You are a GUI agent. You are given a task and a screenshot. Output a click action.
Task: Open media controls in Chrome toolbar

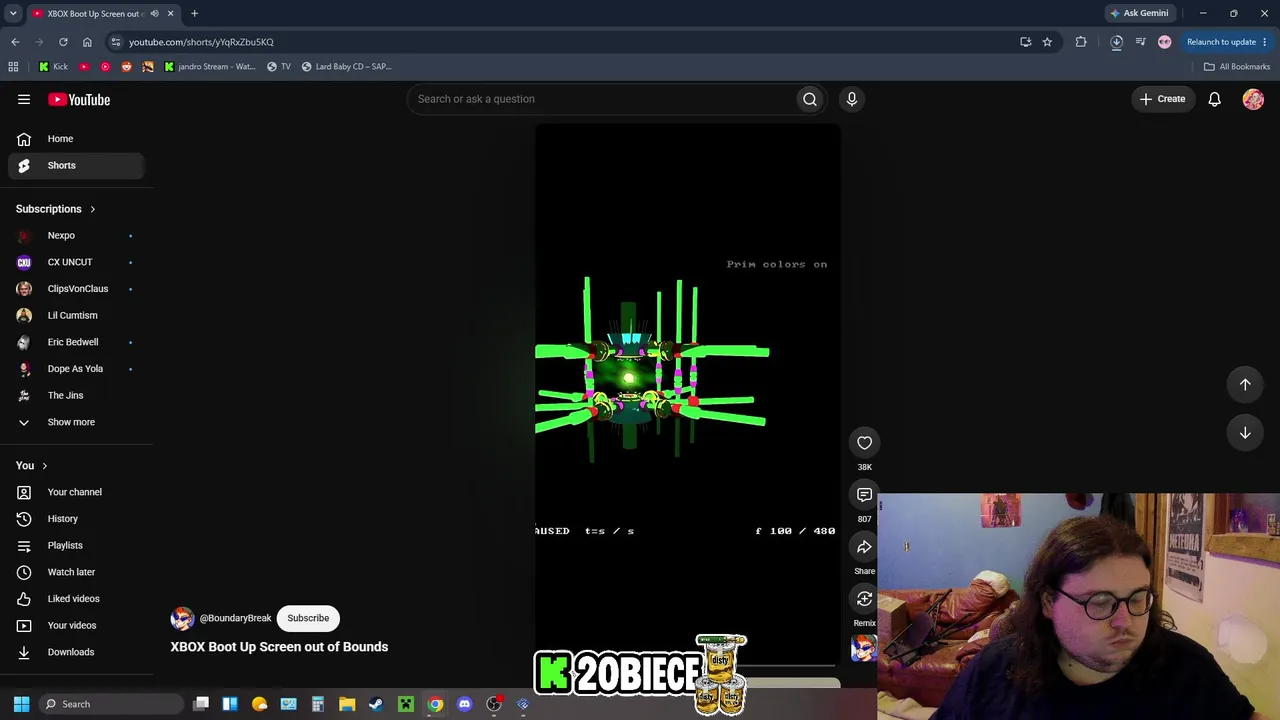(1140, 42)
